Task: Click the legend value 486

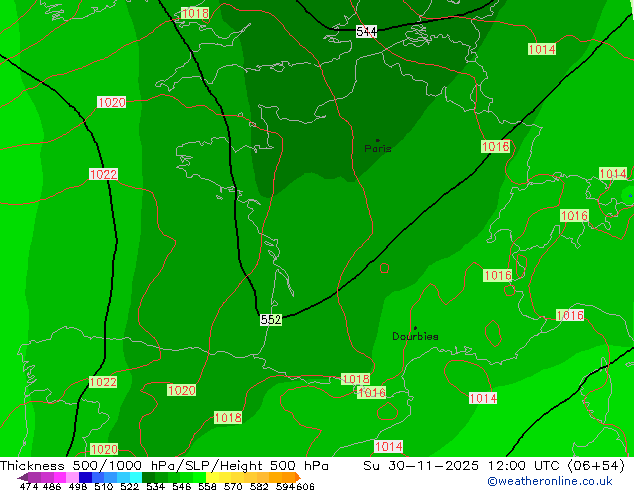Action: point(52,486)
